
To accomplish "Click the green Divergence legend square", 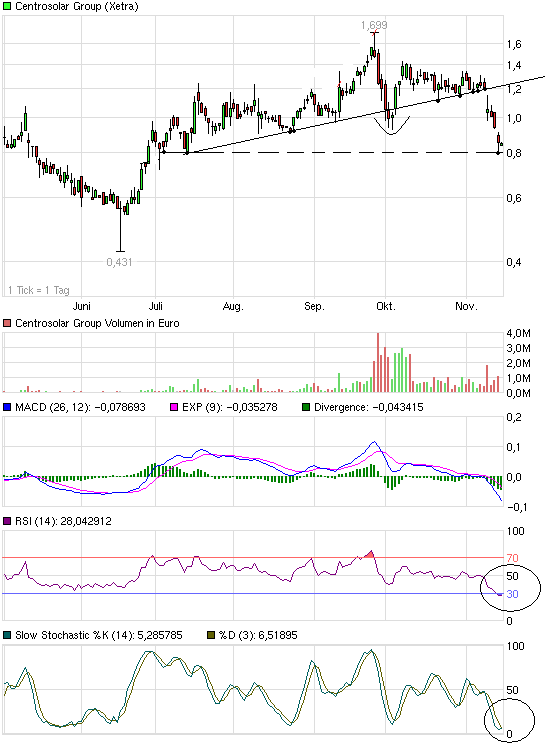I will [x=306, y=407].
